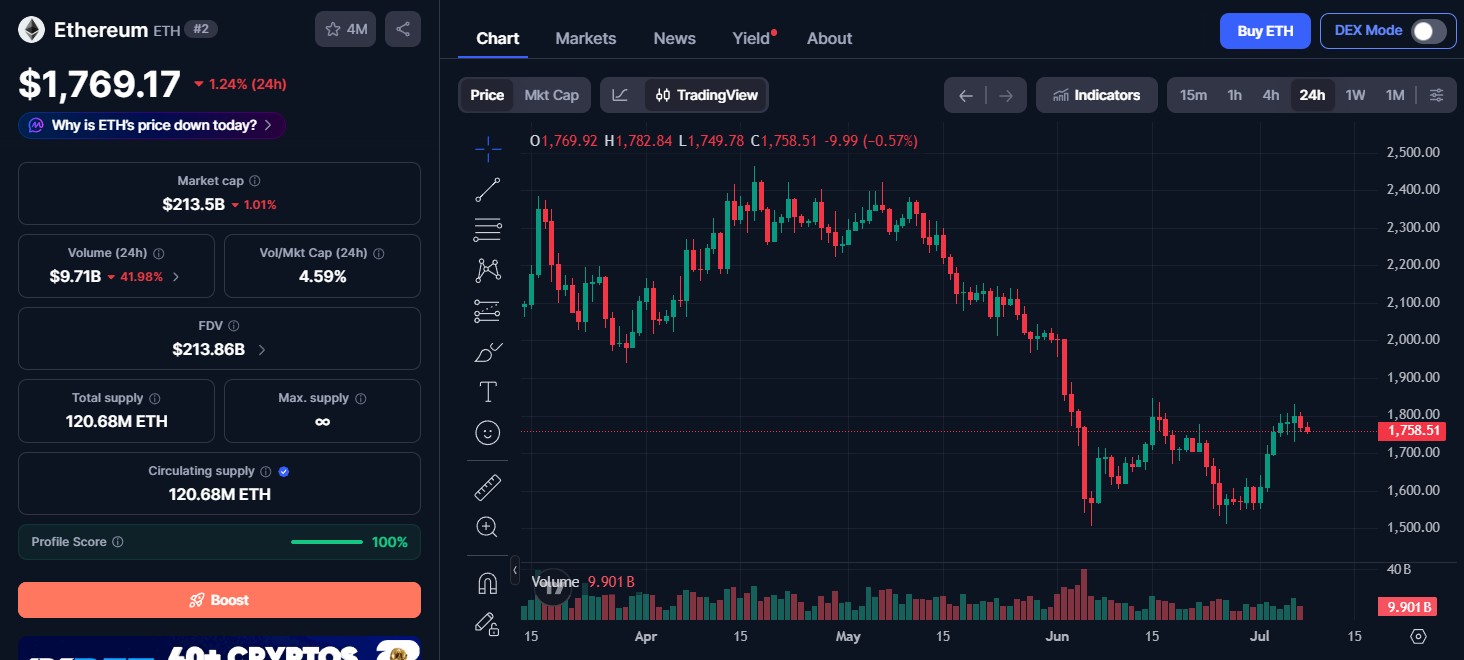Click the #2 rank badge

pyautogui.click(x=201, y=29)
